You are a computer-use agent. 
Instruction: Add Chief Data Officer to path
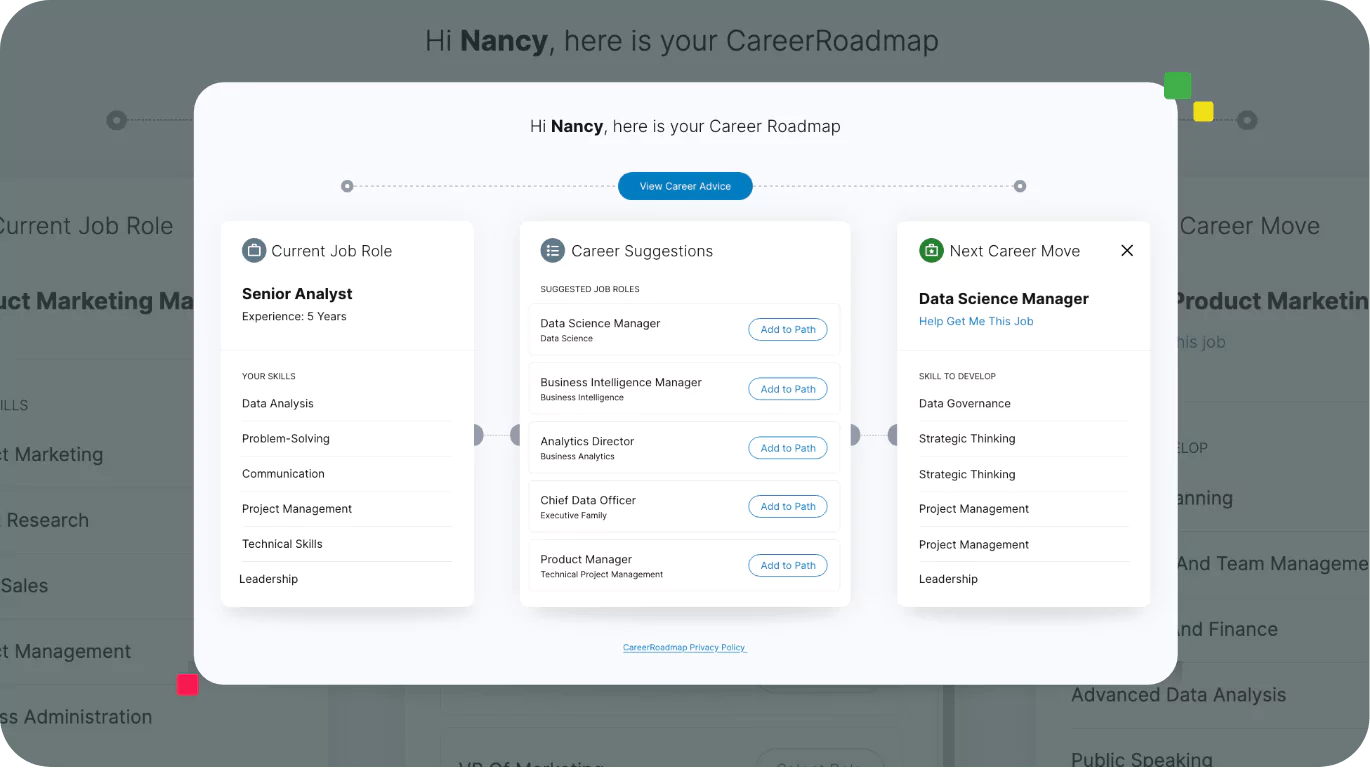pyautogui.click(x=788, y=506)
